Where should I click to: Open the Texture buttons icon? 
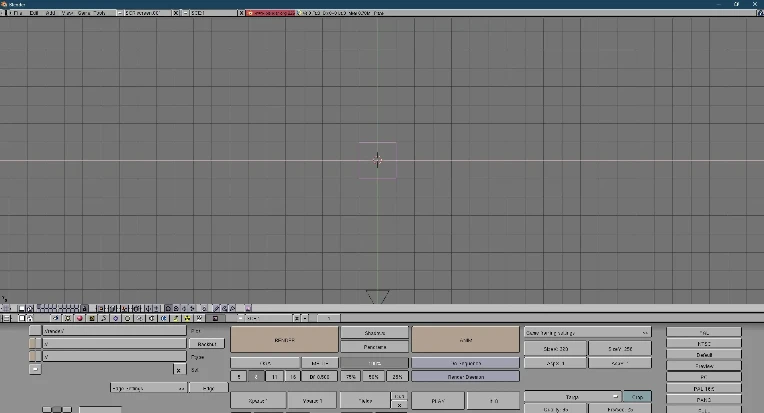[x=91, y=318]
